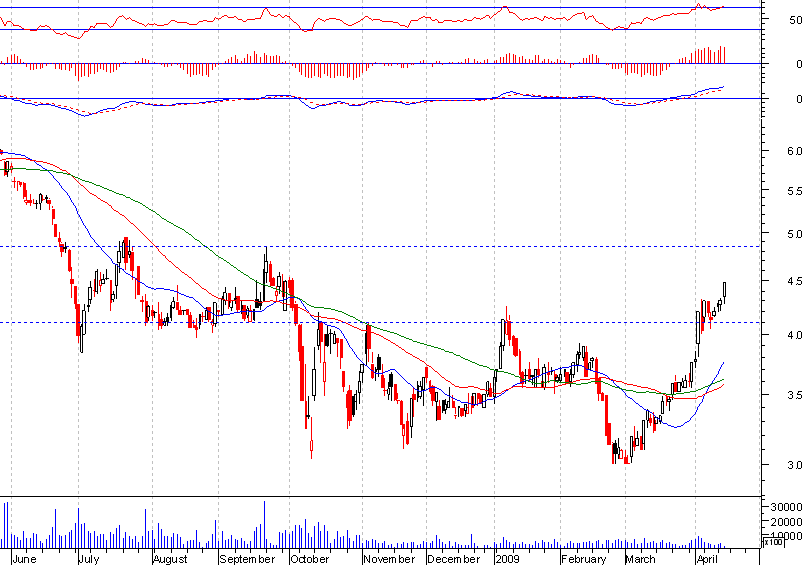Click the July month label
Viewport: 806px width, 565px height.
(89, 559)
